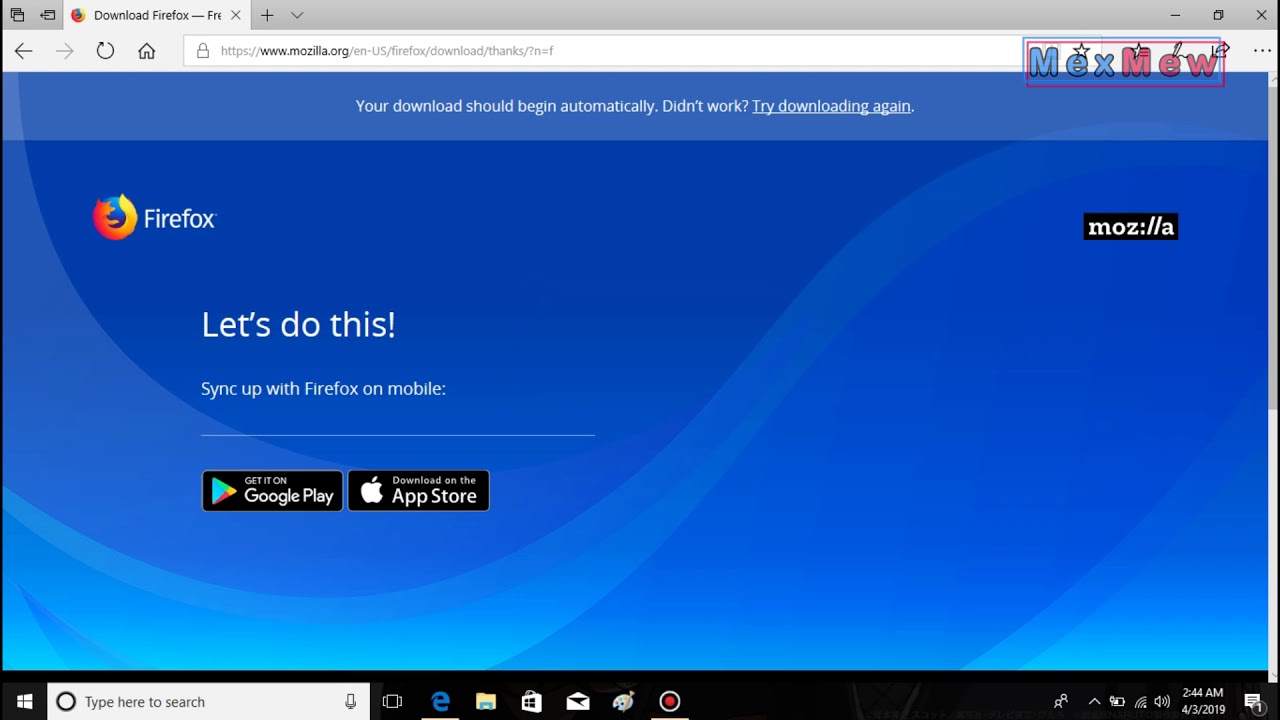
Task: Click the Cortana microphone icon
Action: tap(350, 702)
